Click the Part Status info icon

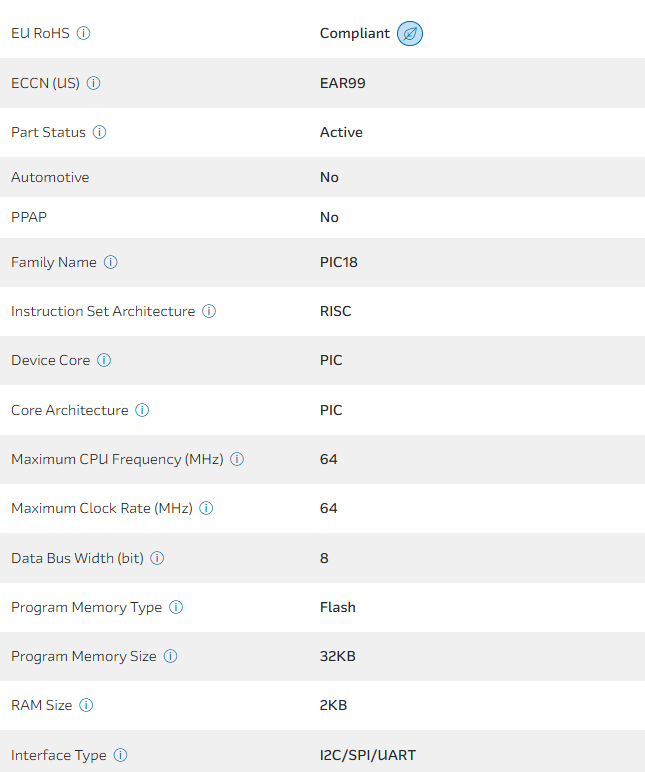coord(100,132)
